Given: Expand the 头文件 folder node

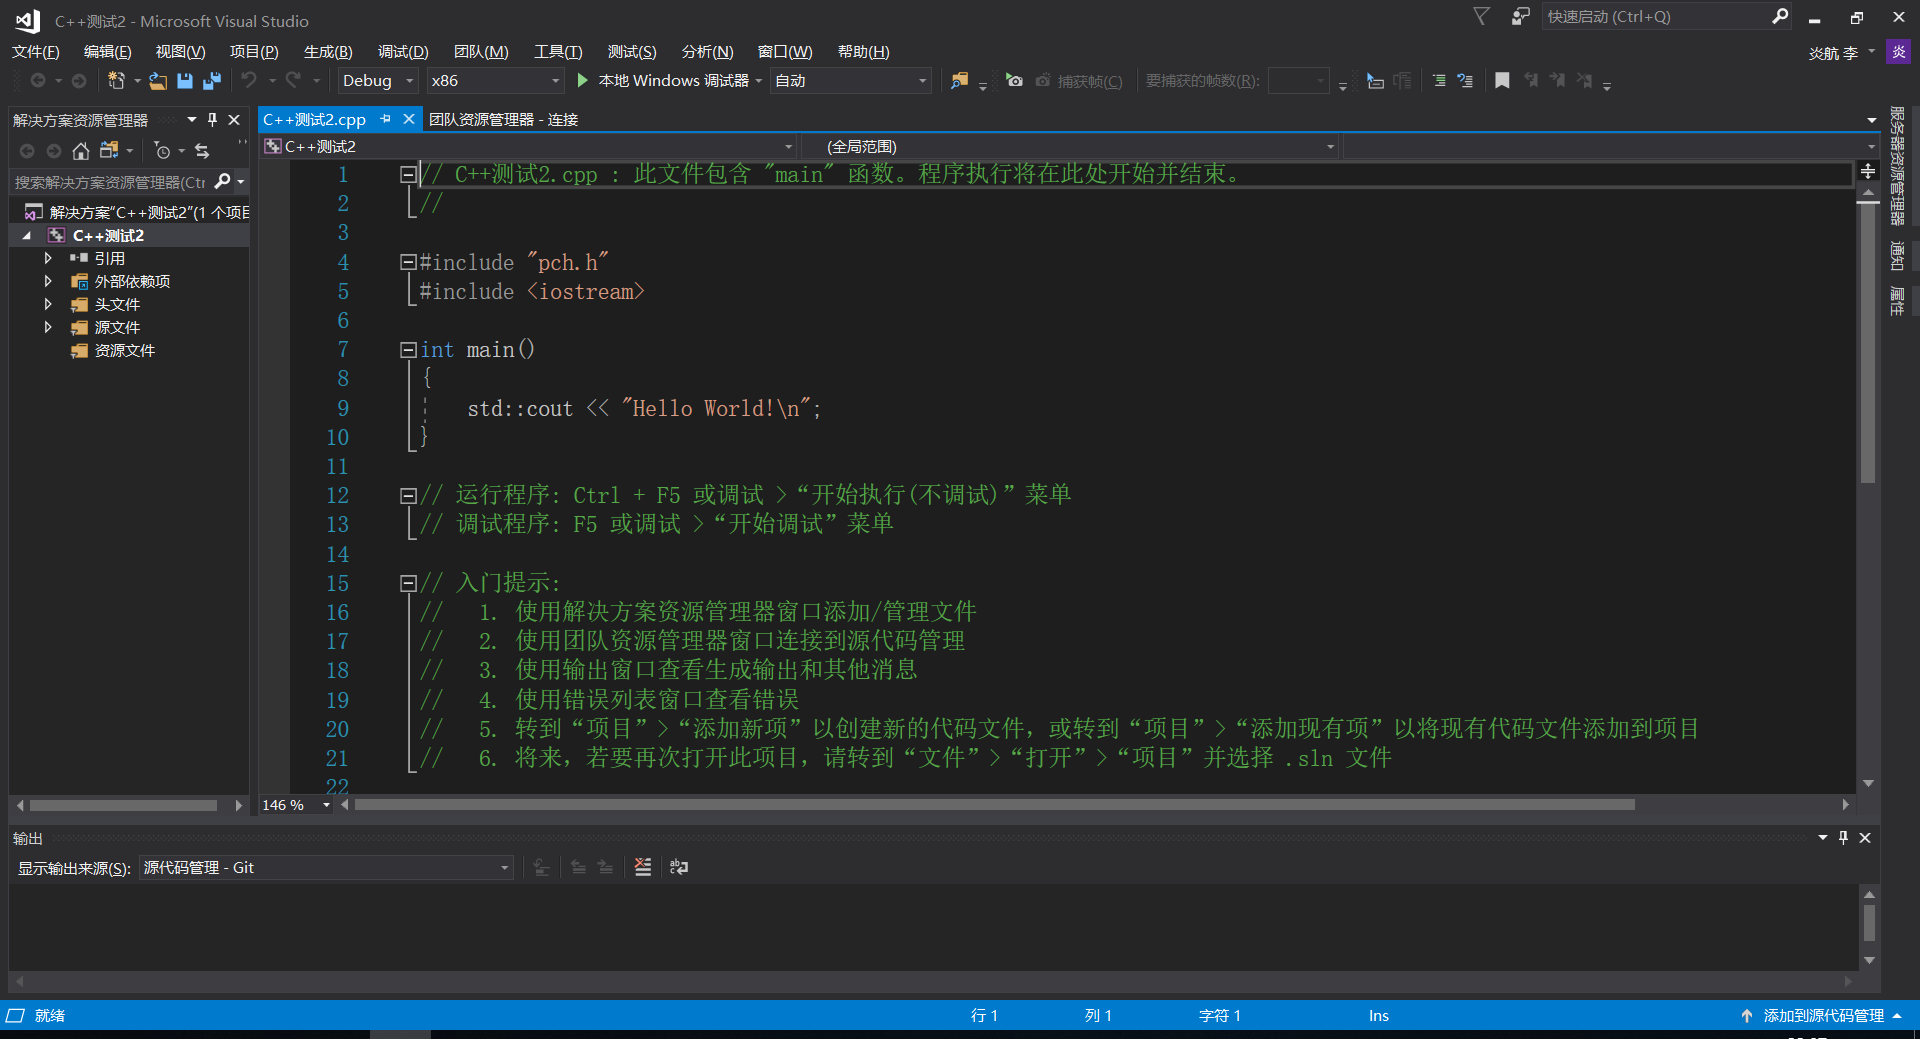Looking at the screenshot, I should point(47,304).
